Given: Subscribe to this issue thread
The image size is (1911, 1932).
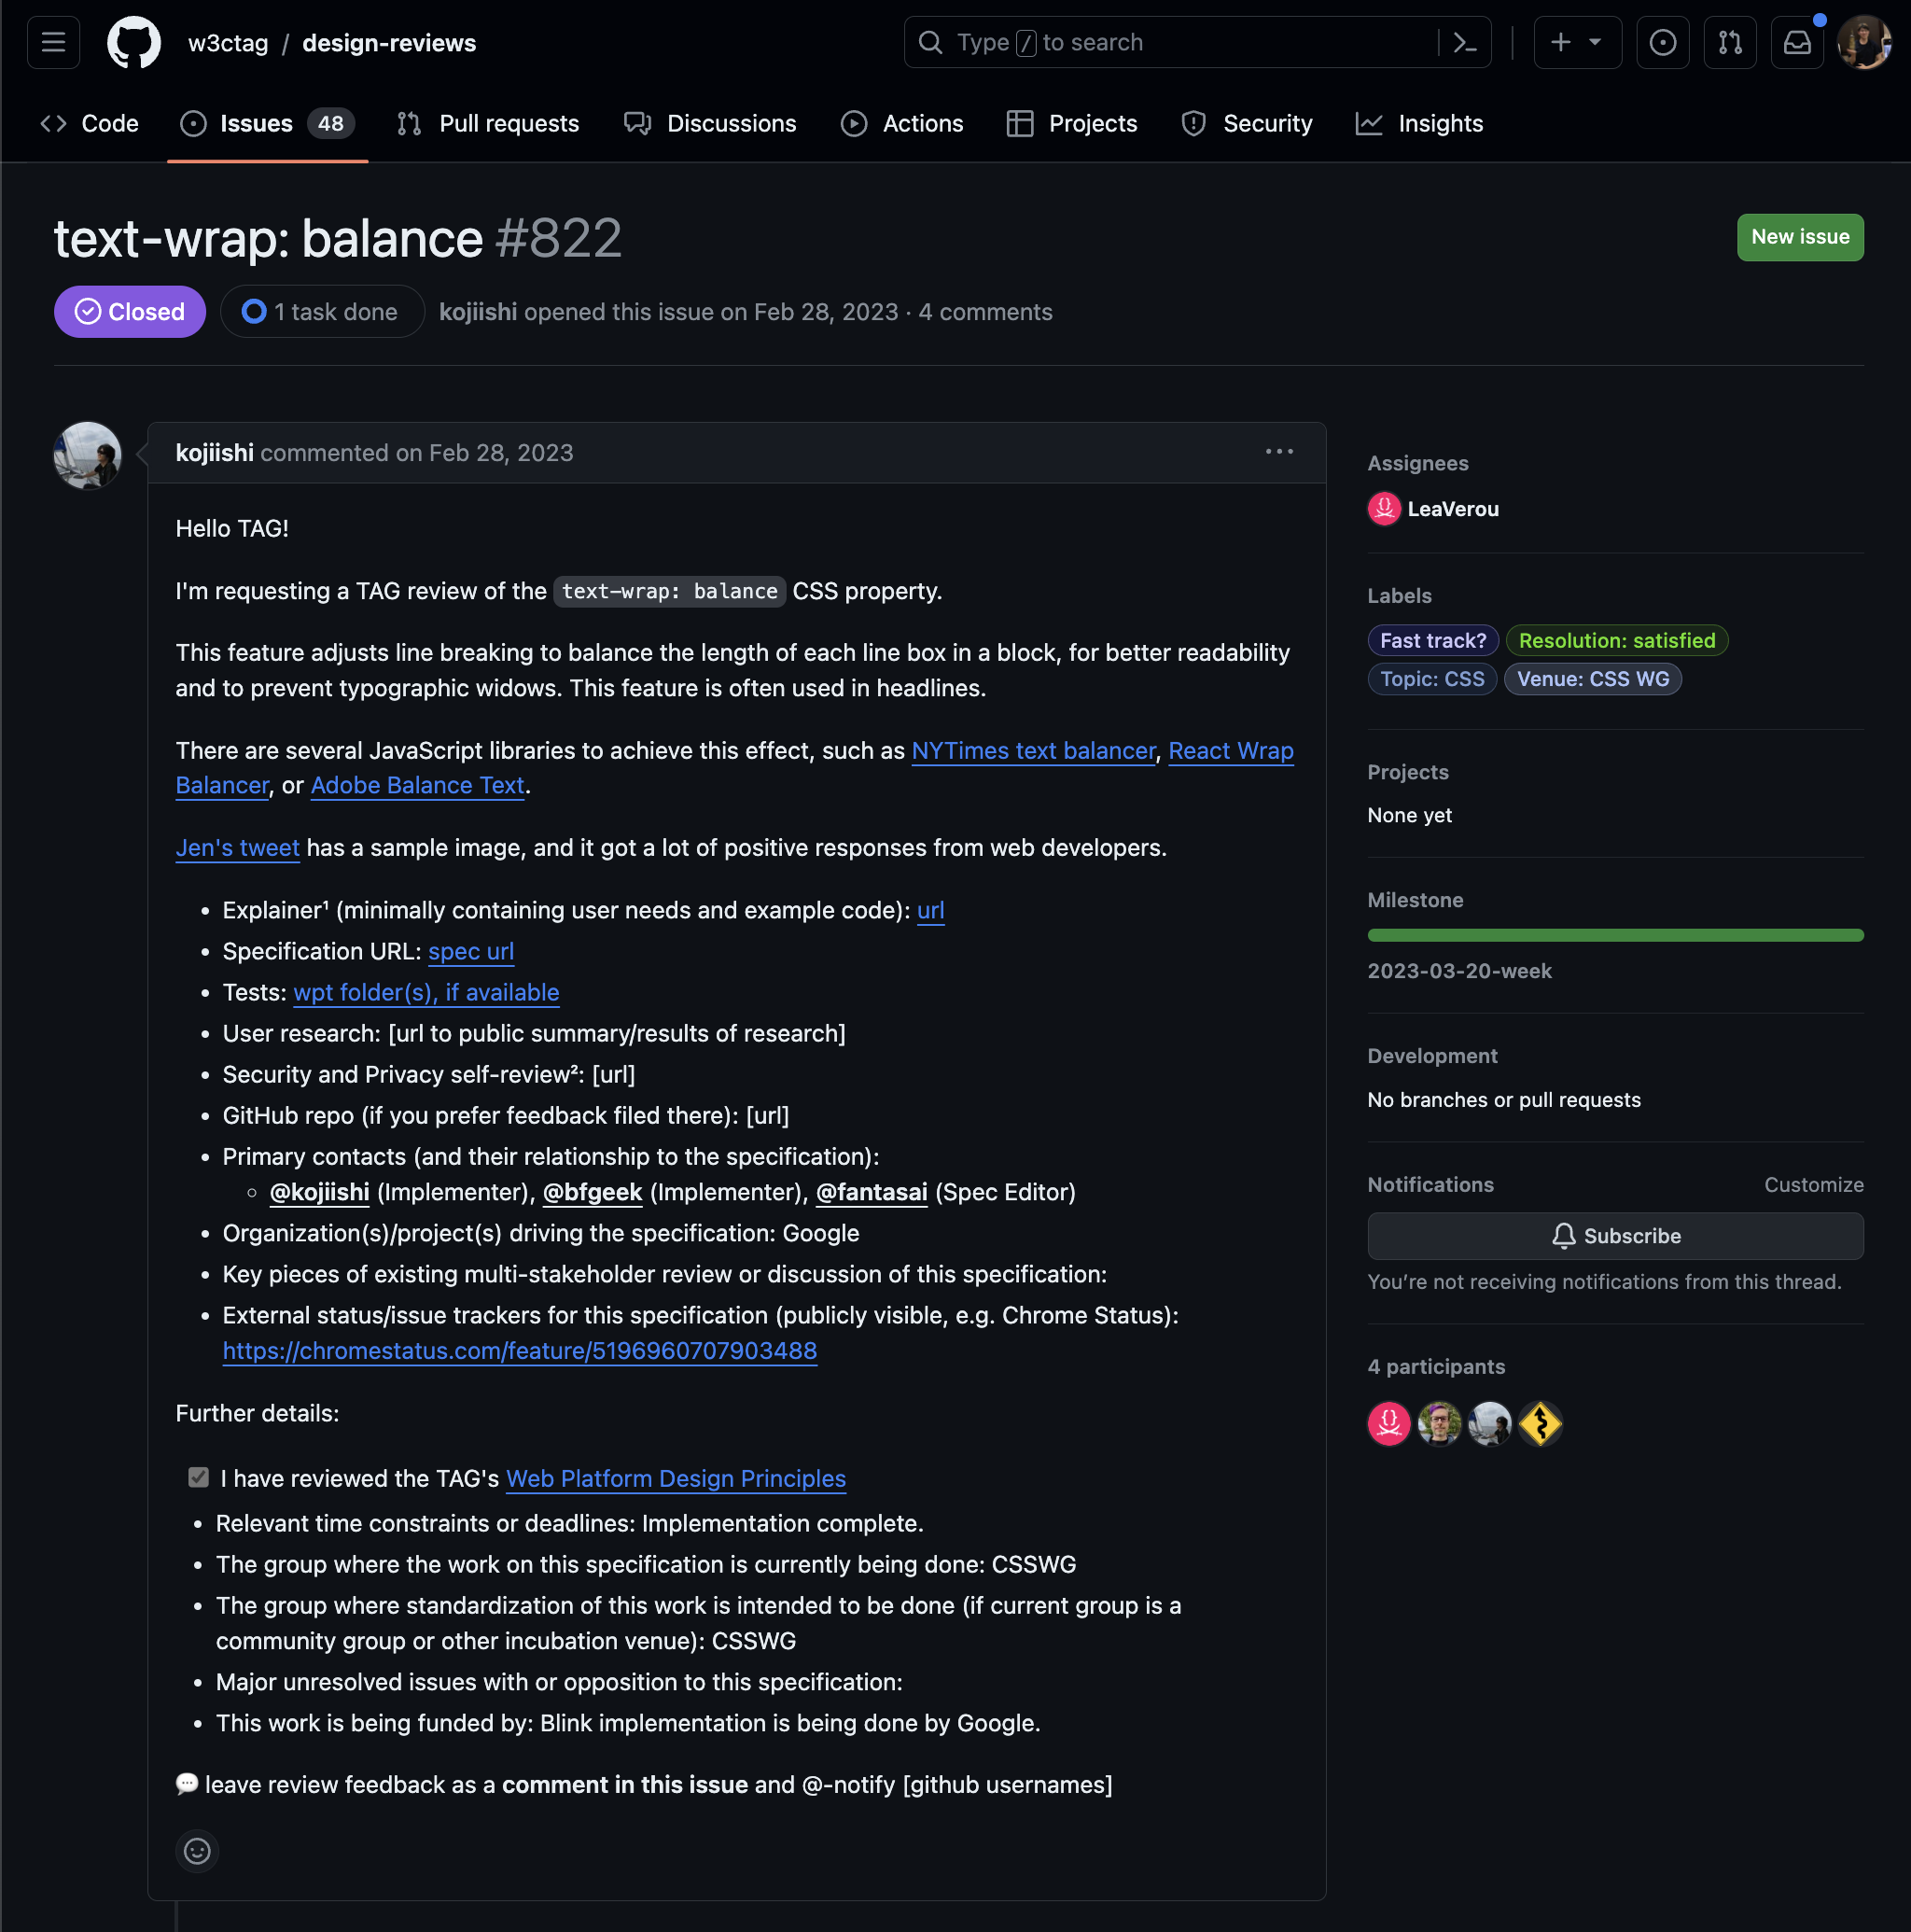Looking at the screenshot, I should point(1615,1236).
